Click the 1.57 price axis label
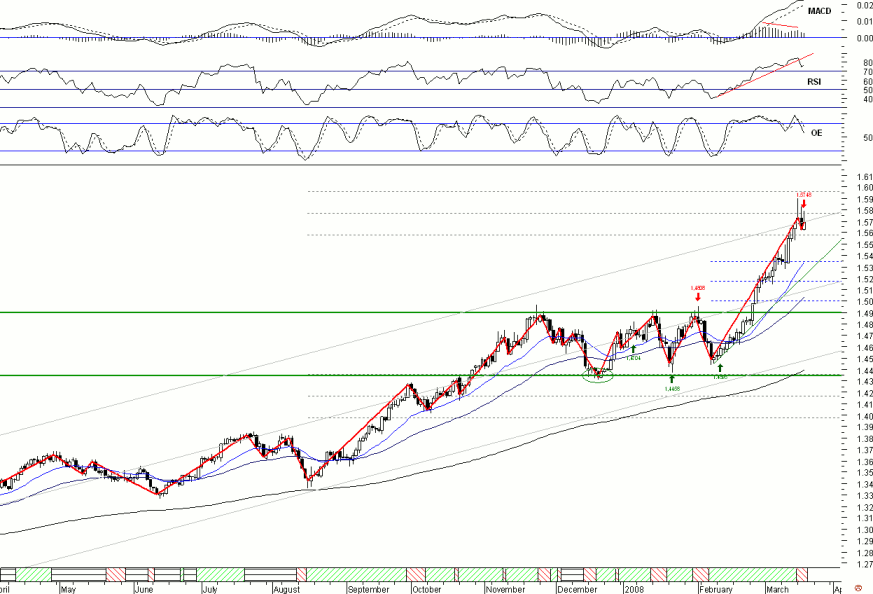The height and width of the screenshot is (594, 873). 865,222
